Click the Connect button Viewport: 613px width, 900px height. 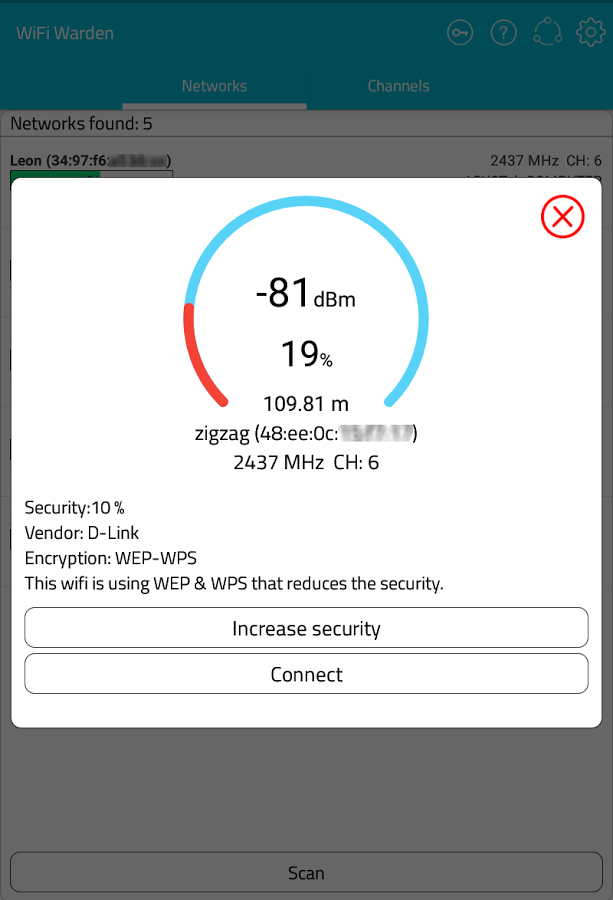point(306,674)
